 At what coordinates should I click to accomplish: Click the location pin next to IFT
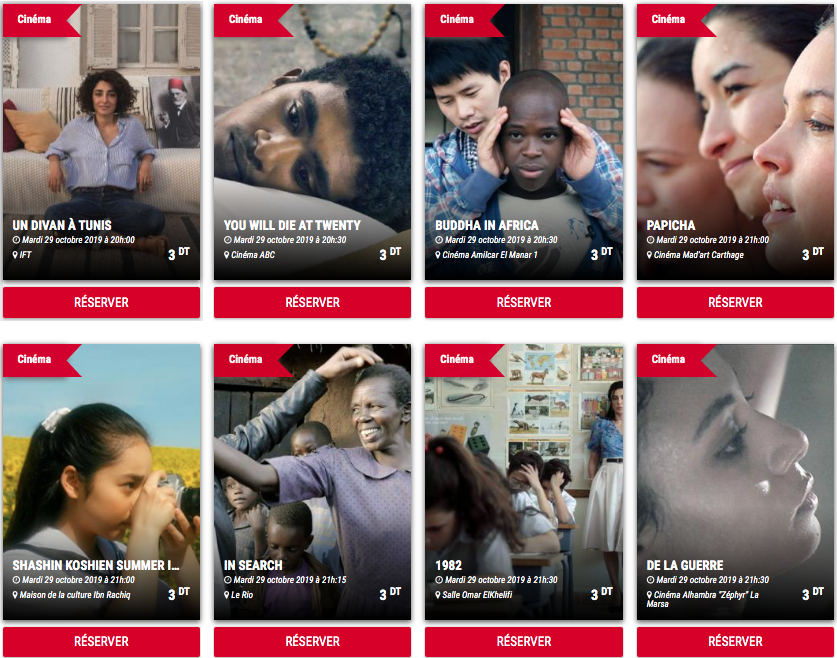tap(15, 255)
